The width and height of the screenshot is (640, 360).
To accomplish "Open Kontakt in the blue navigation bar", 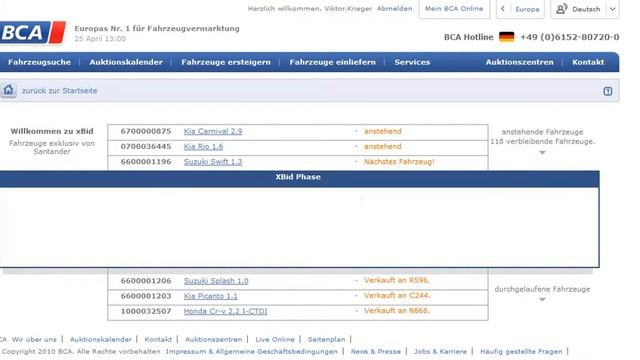I will click(588, 62).
